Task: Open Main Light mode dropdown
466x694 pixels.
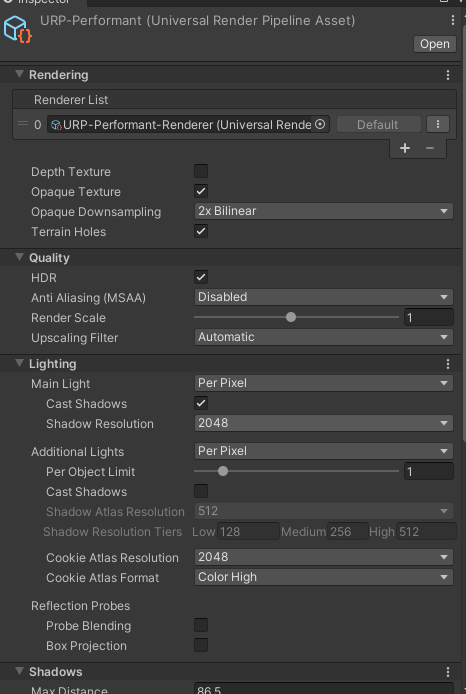Action: pos(324,383)
